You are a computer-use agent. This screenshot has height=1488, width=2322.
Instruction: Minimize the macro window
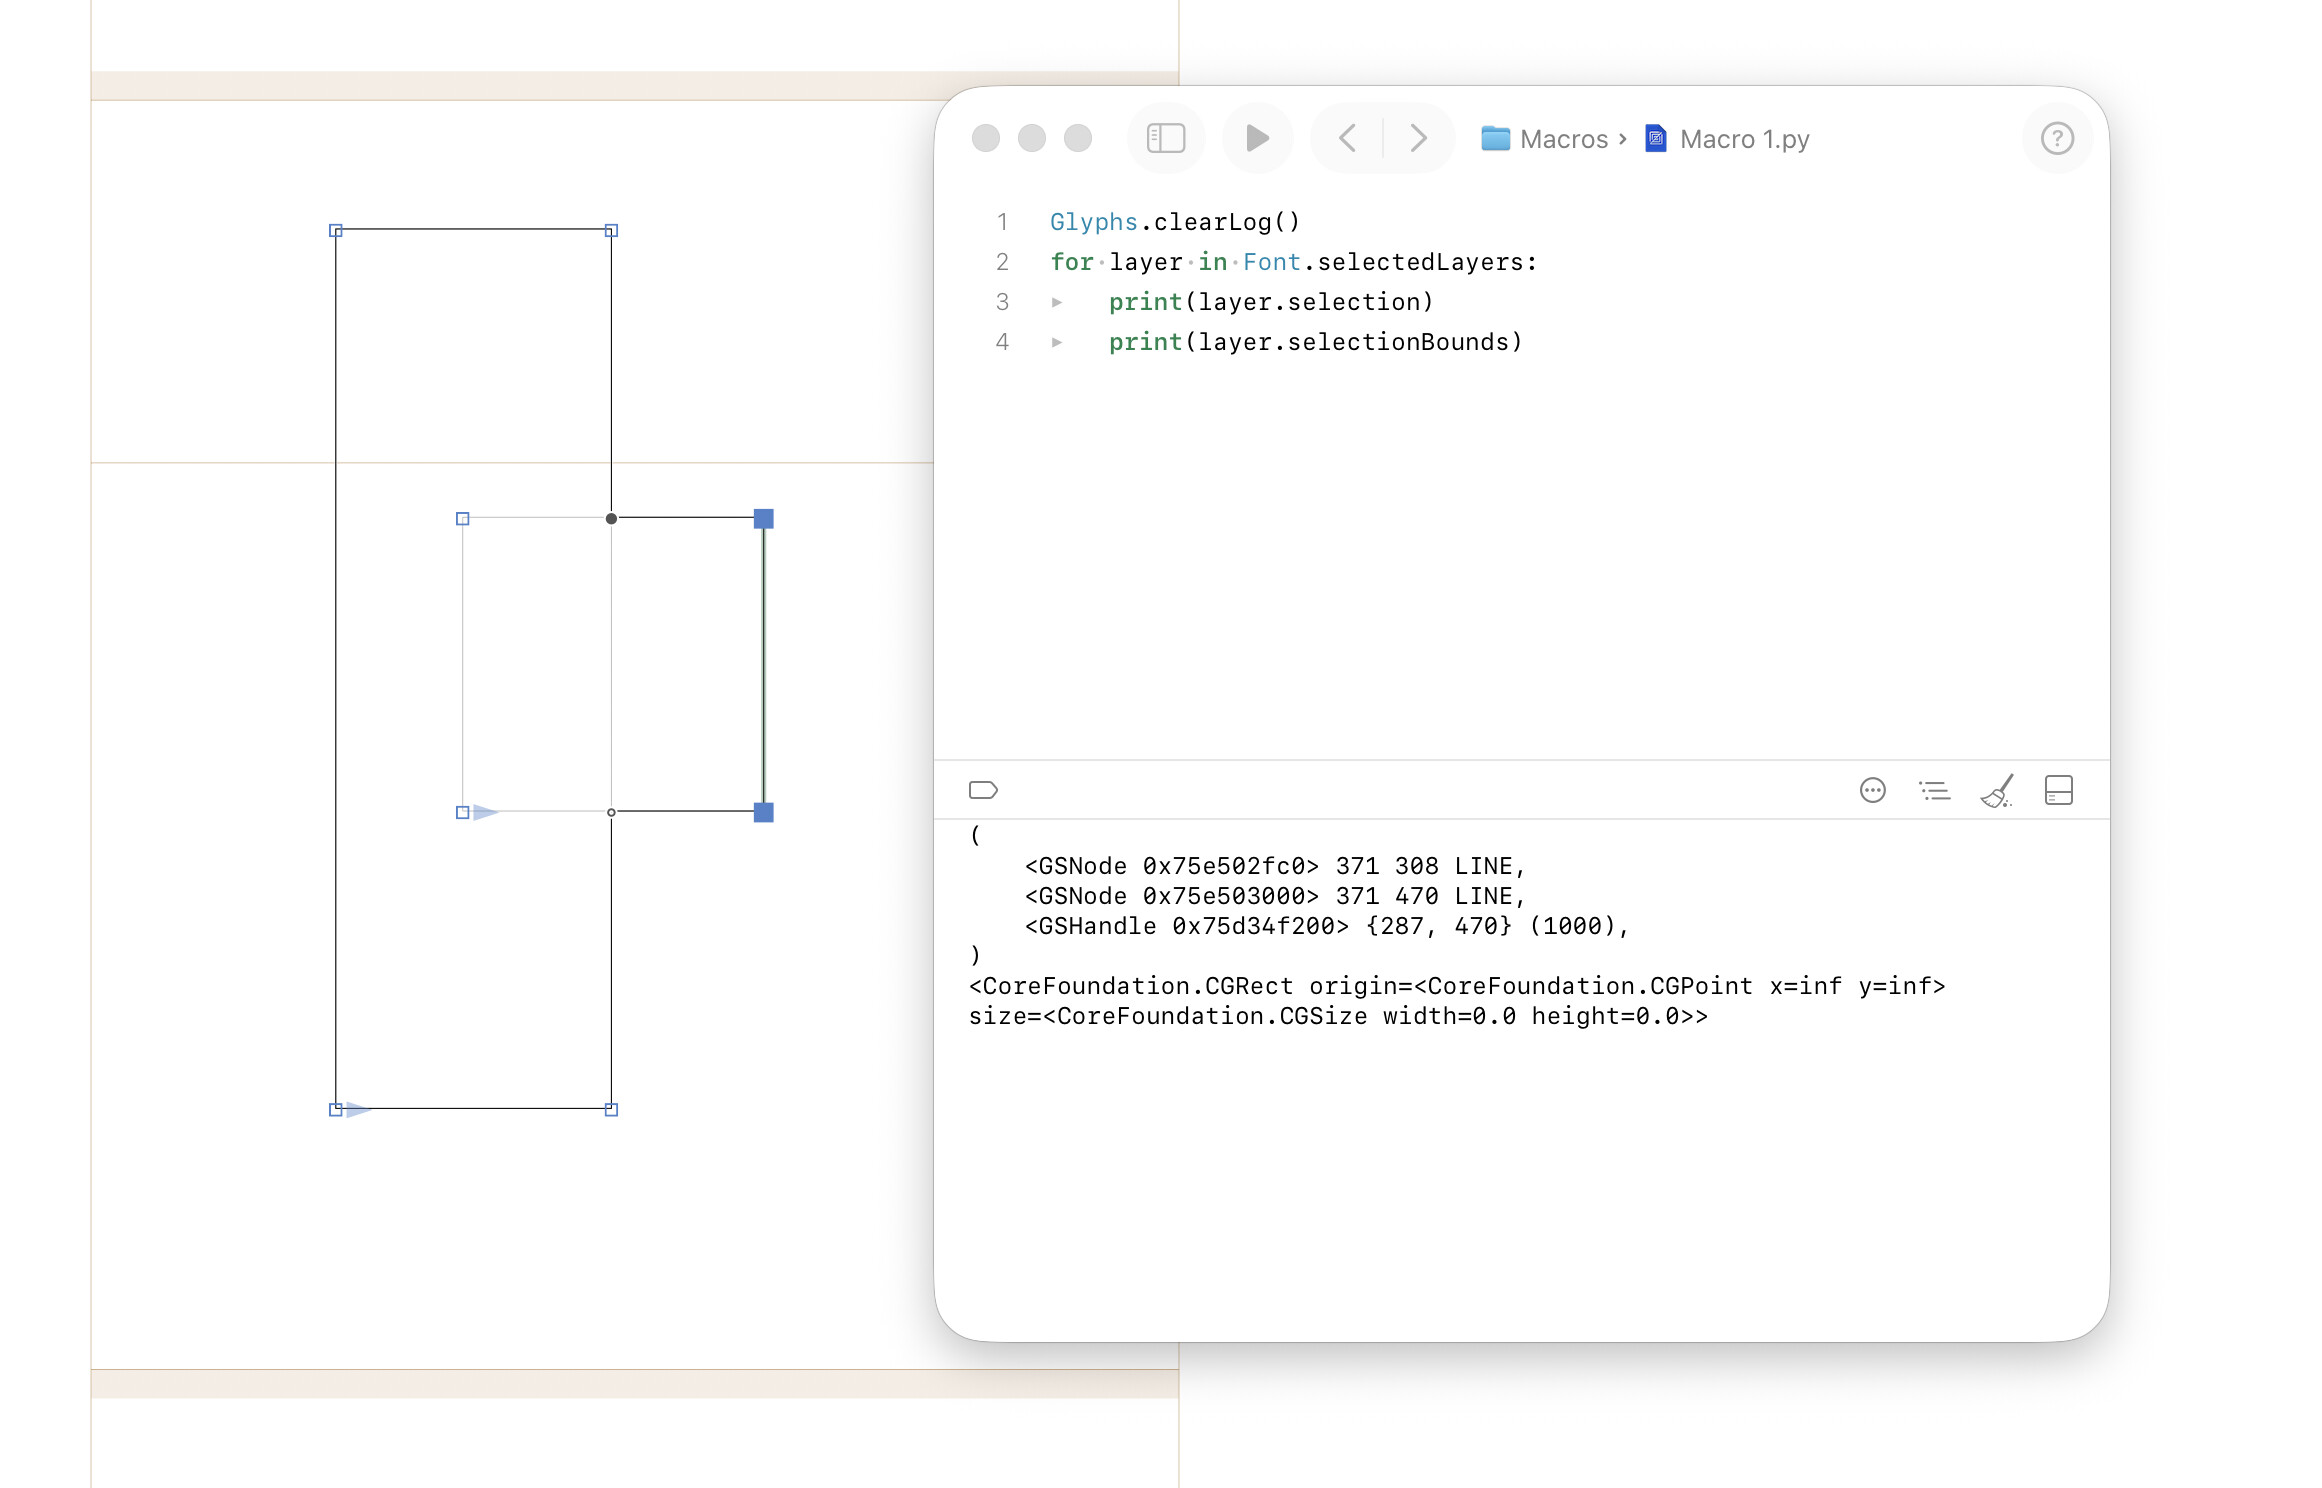[1032, 138]
